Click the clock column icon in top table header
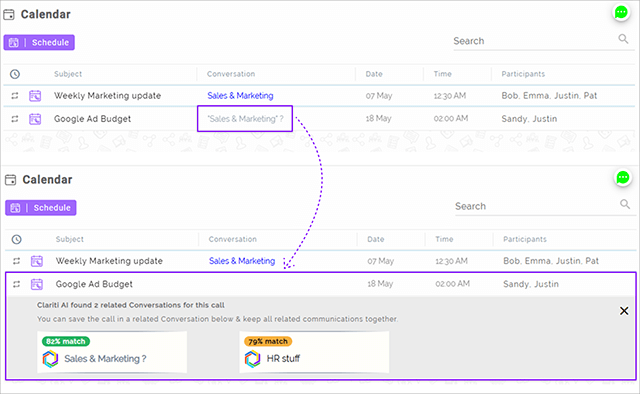Screen dimensions: 640x394 tap(15, 74)
